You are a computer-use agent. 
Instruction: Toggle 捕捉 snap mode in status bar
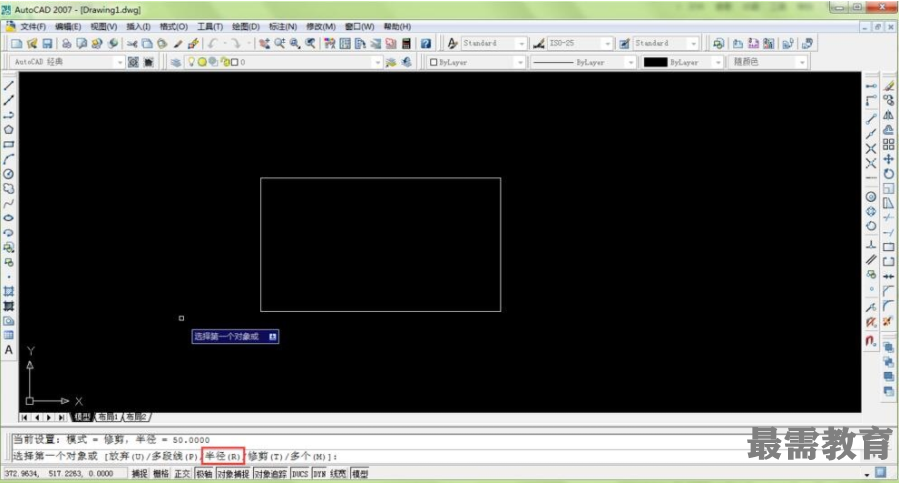(139, 474)
